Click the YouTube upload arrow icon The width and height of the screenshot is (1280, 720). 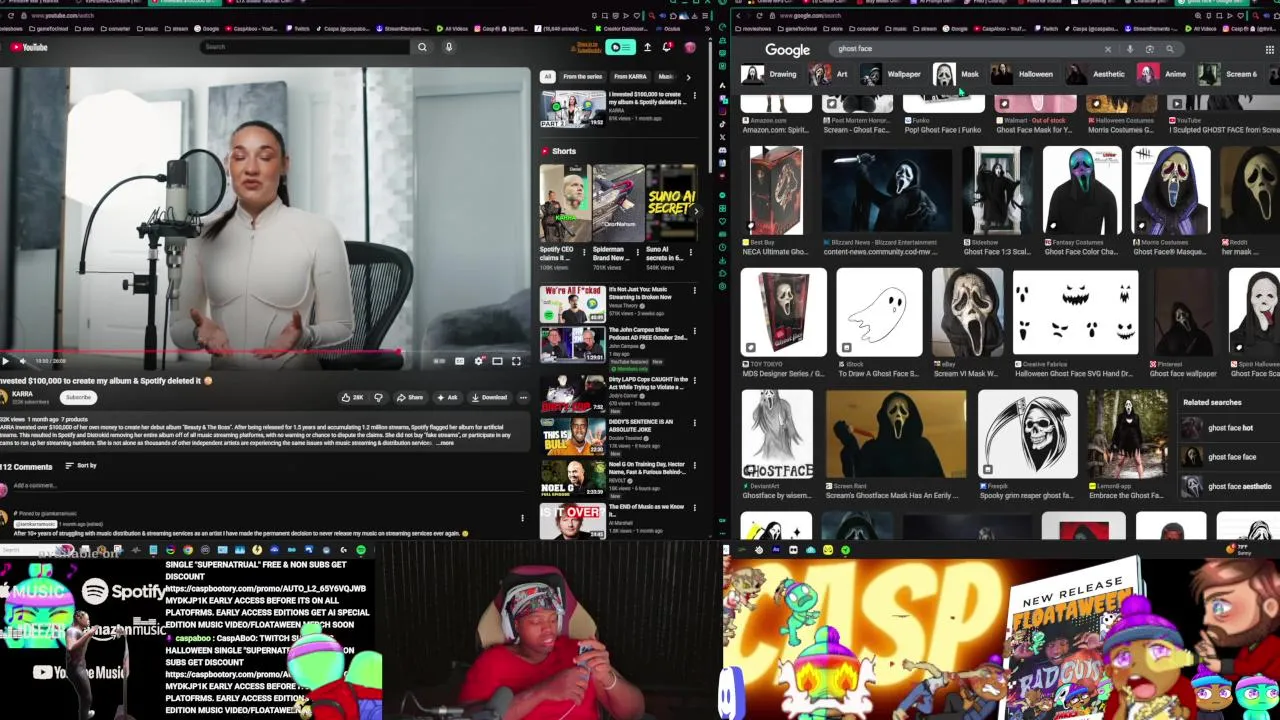coord(647,47)
